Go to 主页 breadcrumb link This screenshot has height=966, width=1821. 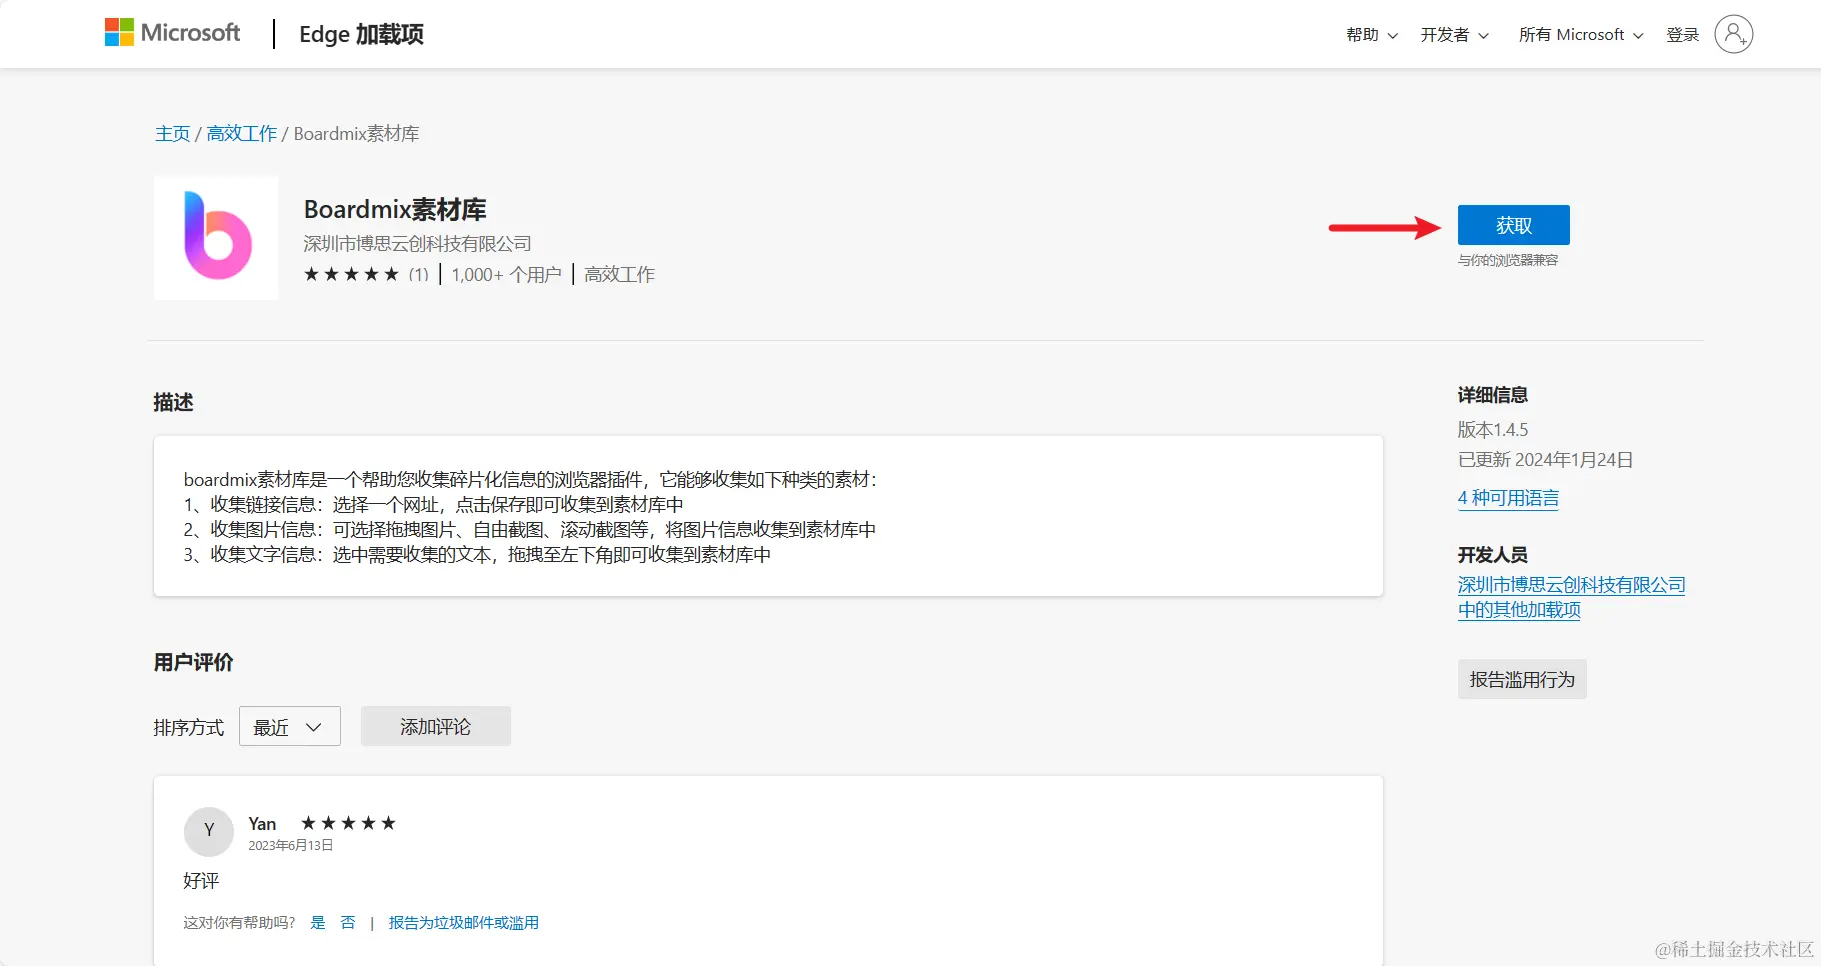[x=172, y=134]
